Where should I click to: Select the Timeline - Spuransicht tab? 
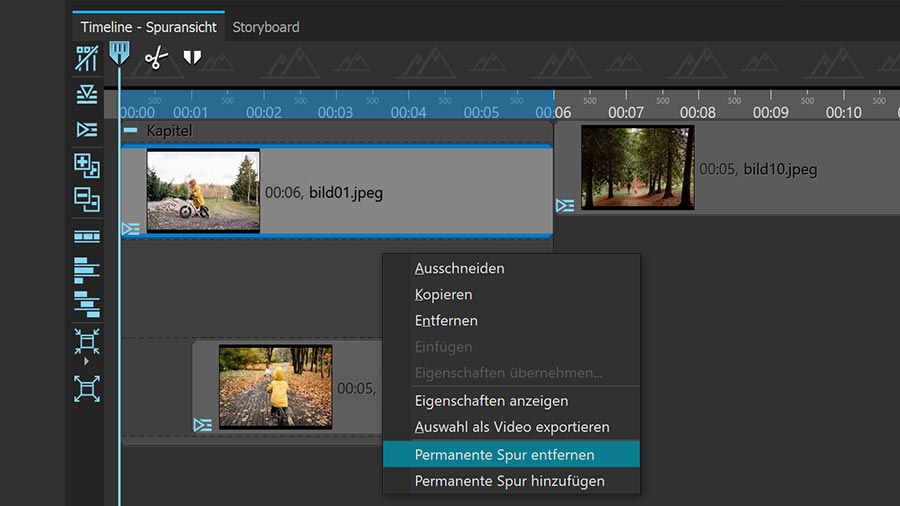click(x=148, y=27)
